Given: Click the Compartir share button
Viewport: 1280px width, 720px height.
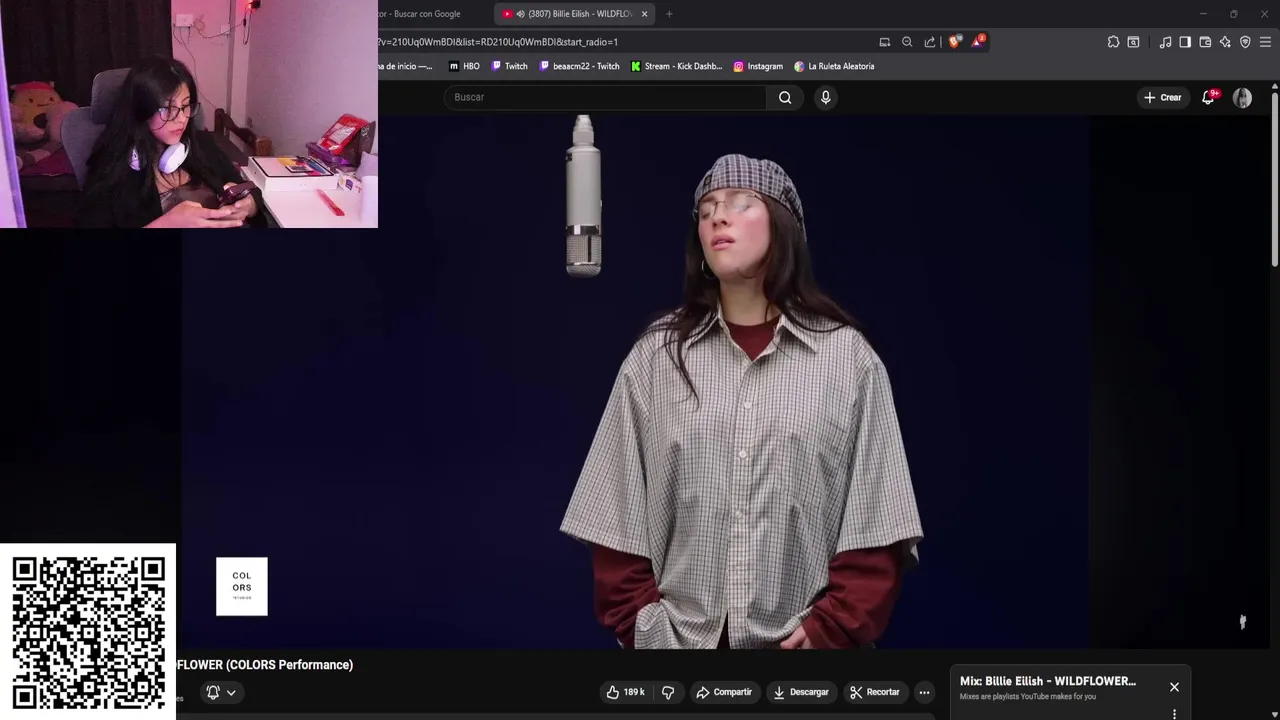Looking at the screenshot, I should 723,692.
